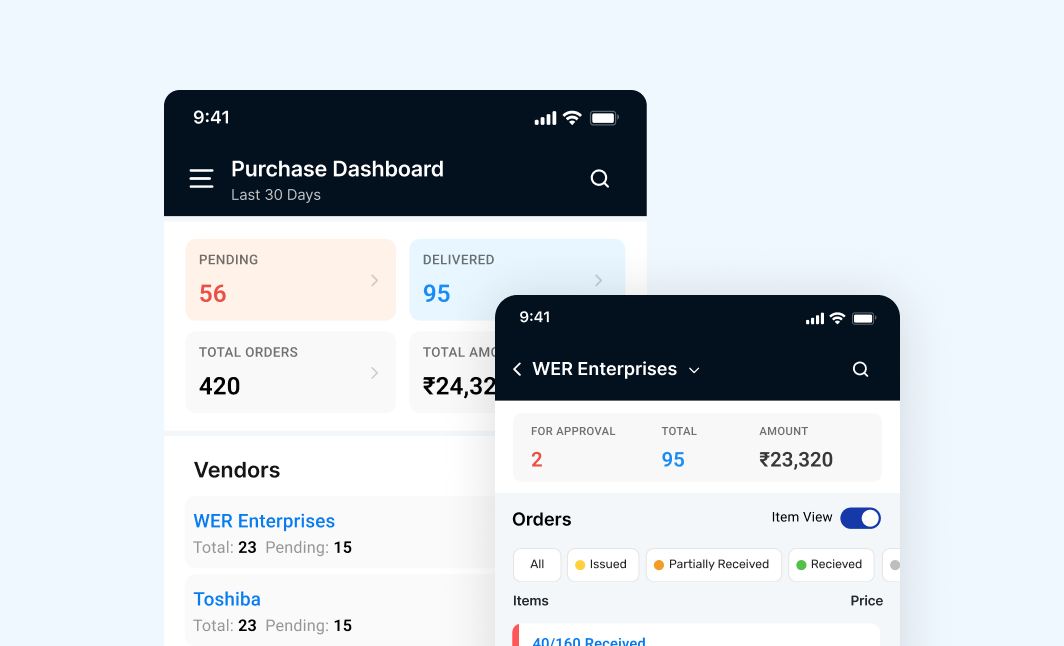This screenshot has height=646, width=1064.
Task: Tap the search icon in WER Enterprises screen
Action: 860,369
